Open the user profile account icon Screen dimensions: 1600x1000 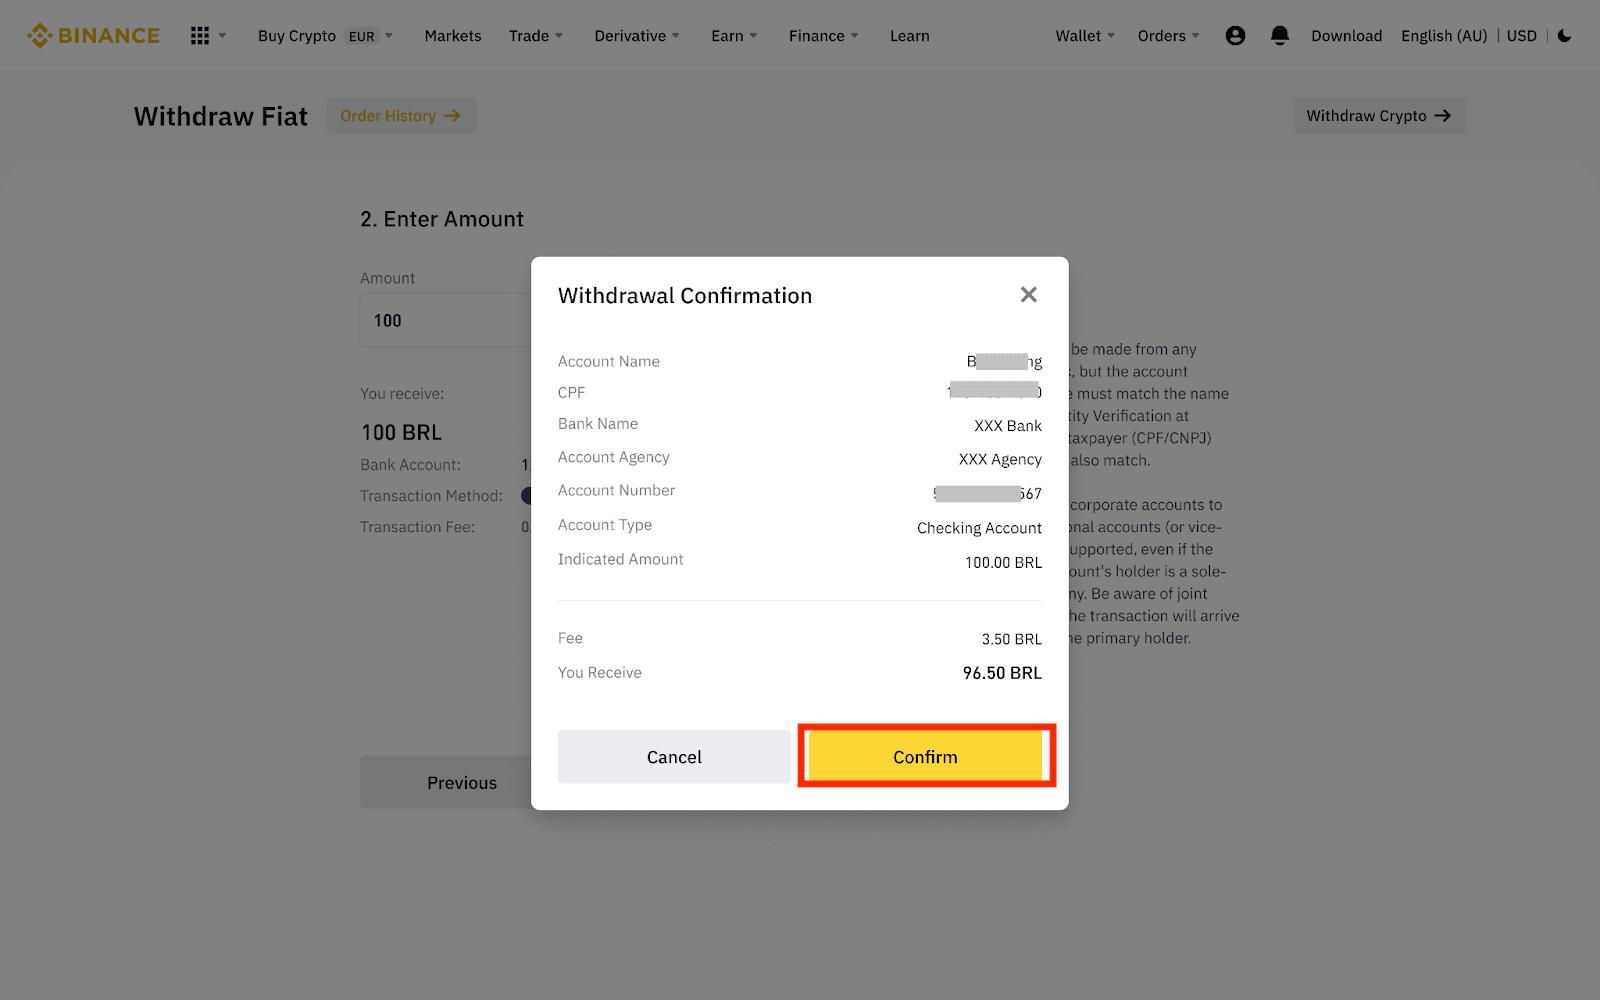point(1235,36)
